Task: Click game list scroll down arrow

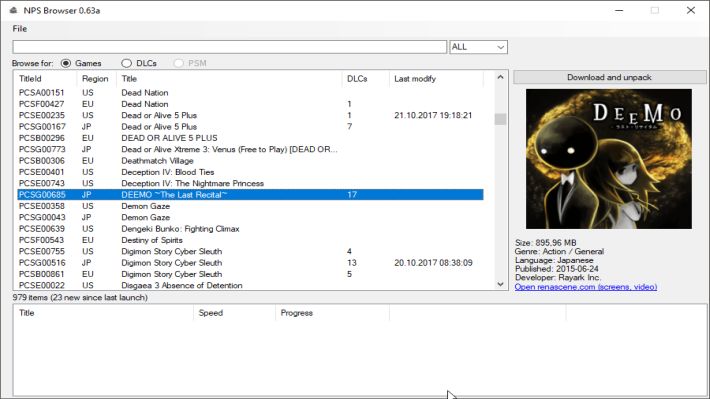Action: [x=500, y=284]
